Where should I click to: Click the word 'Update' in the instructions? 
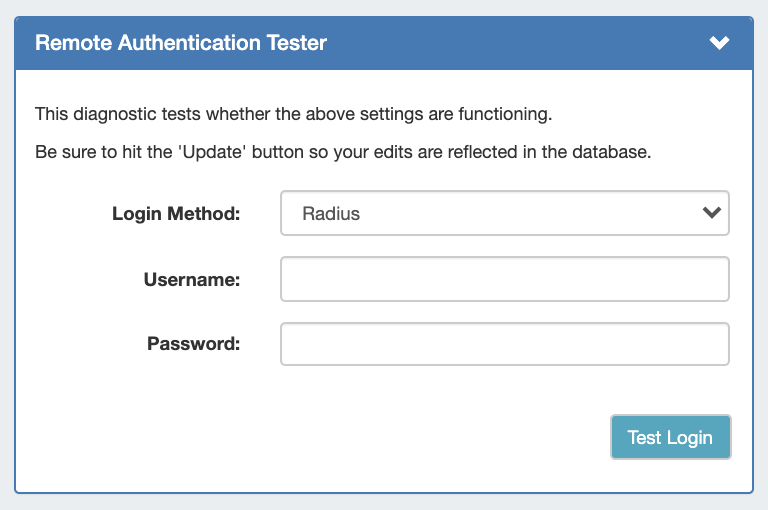pos(214,153)
